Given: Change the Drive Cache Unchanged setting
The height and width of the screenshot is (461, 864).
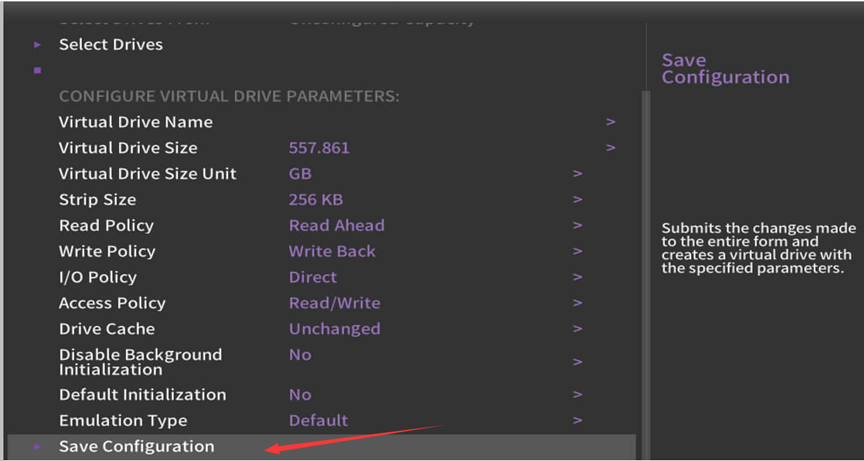Looking at the screenshot, I should (x=334, y=330).
